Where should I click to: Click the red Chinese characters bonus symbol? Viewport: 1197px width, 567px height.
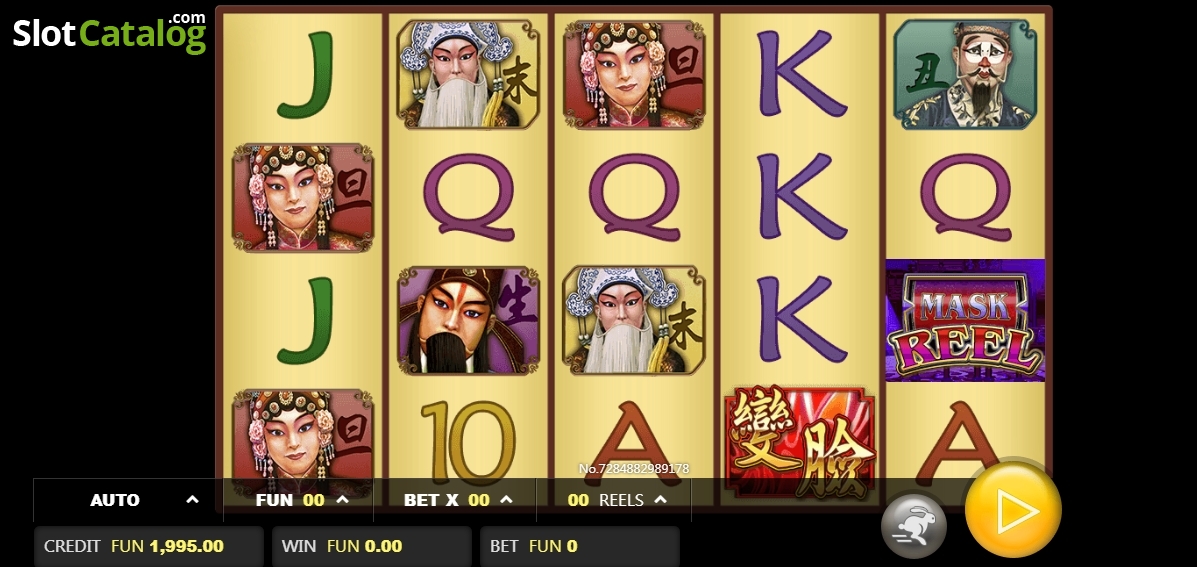click(x=800, y=443)
